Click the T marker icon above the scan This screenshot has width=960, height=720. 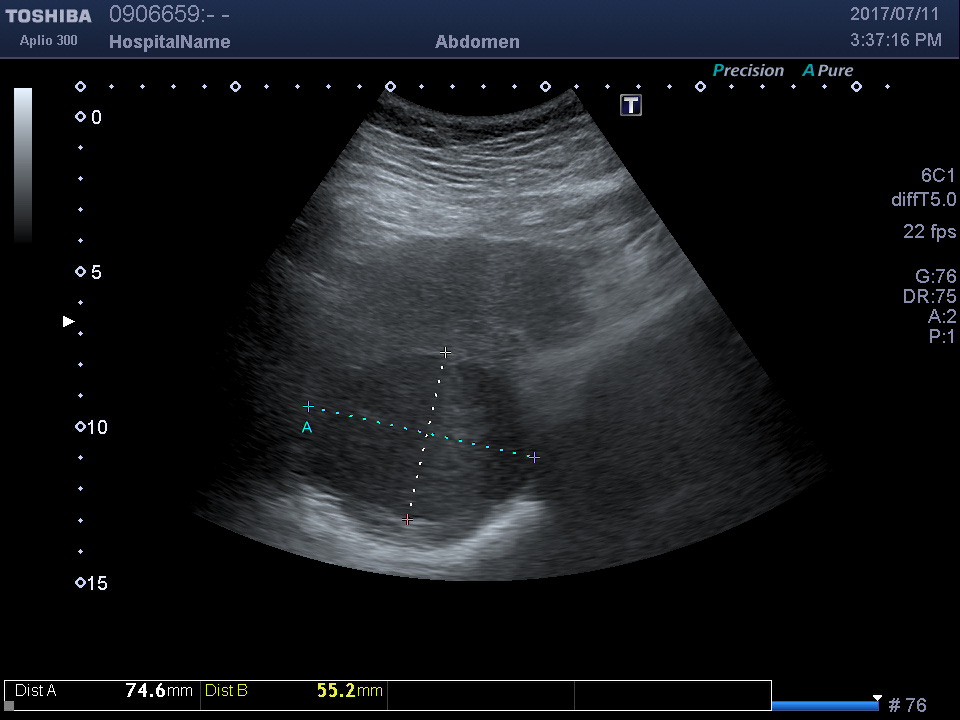[x=631, y=105]
